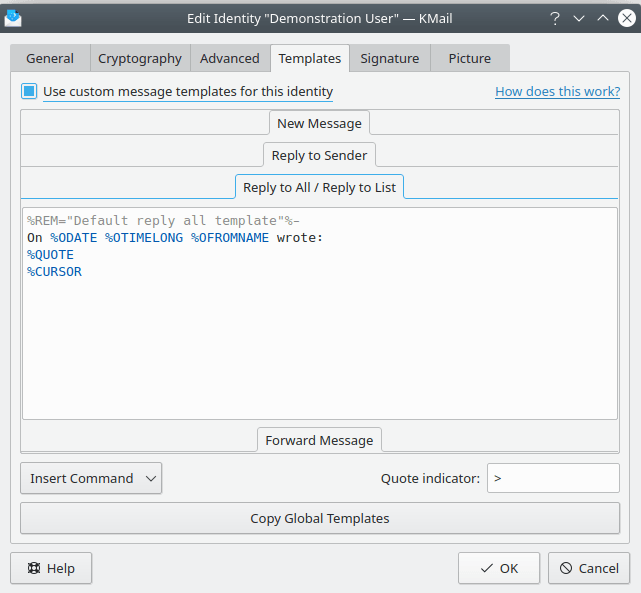Click the title bar help question mark
Viewport: 641px width, 593px height.
(x=555, y=18)
